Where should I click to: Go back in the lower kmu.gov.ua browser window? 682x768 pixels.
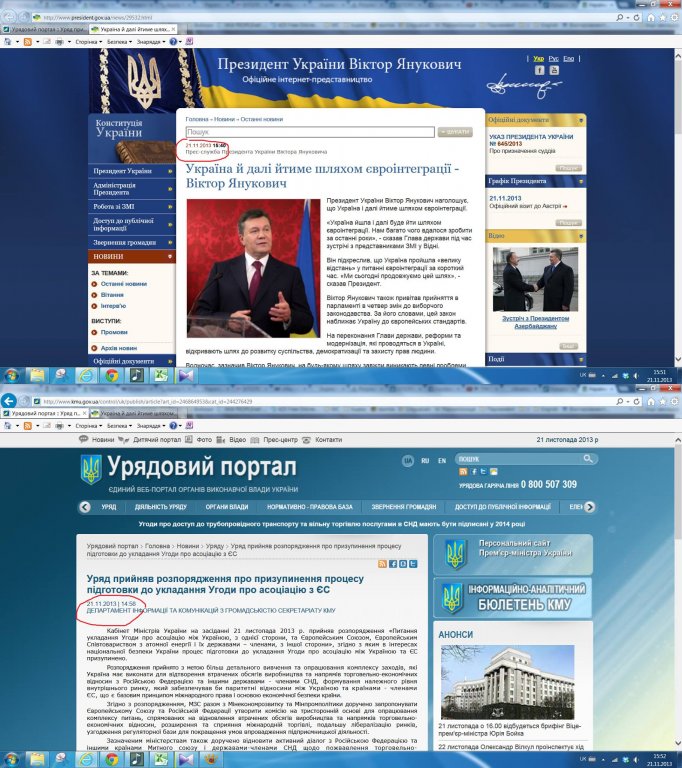click(9, 401)
